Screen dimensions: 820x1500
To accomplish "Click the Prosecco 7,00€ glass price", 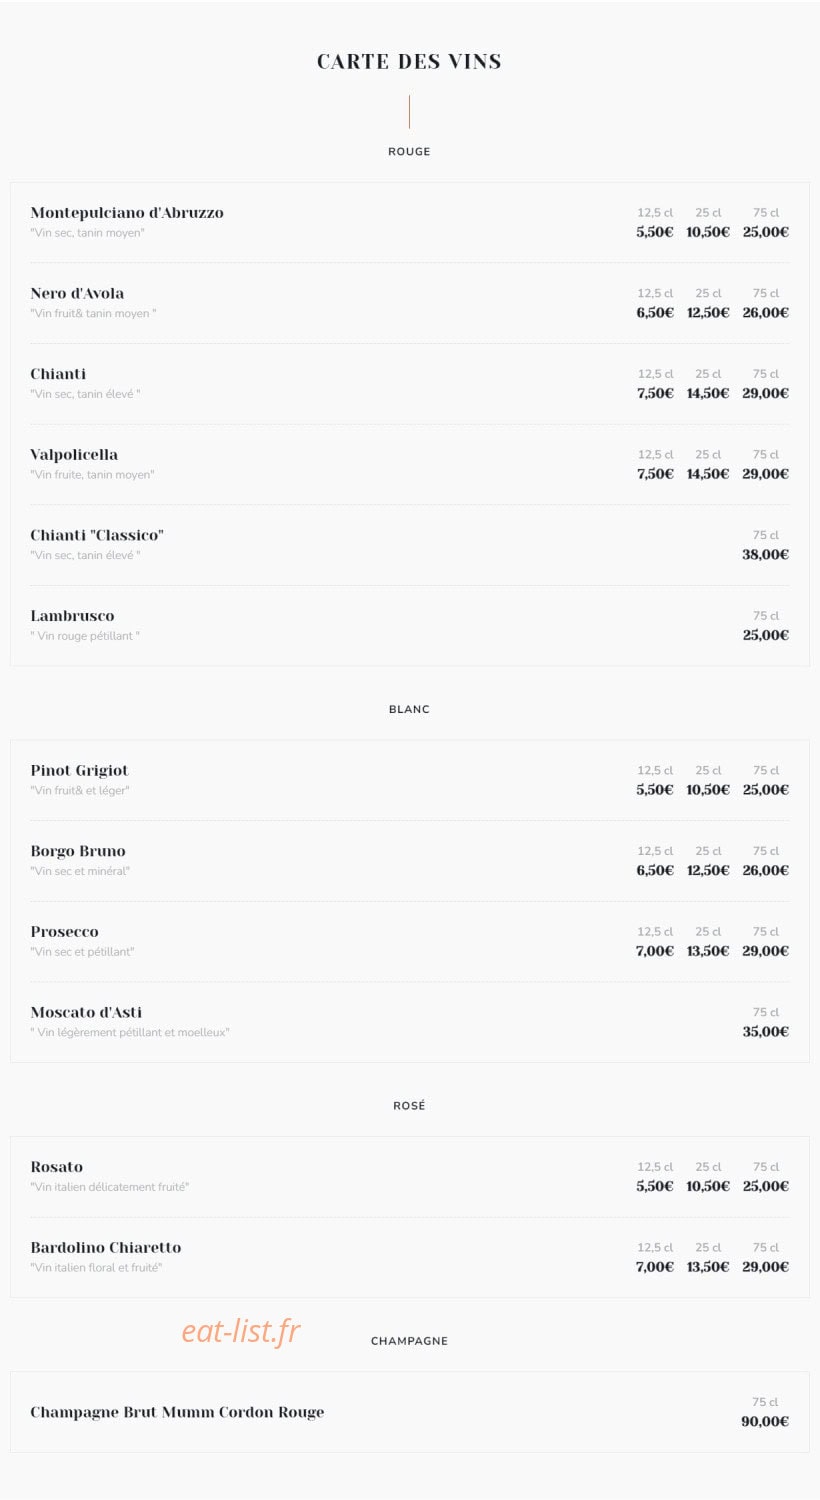I will coord(655,951).
